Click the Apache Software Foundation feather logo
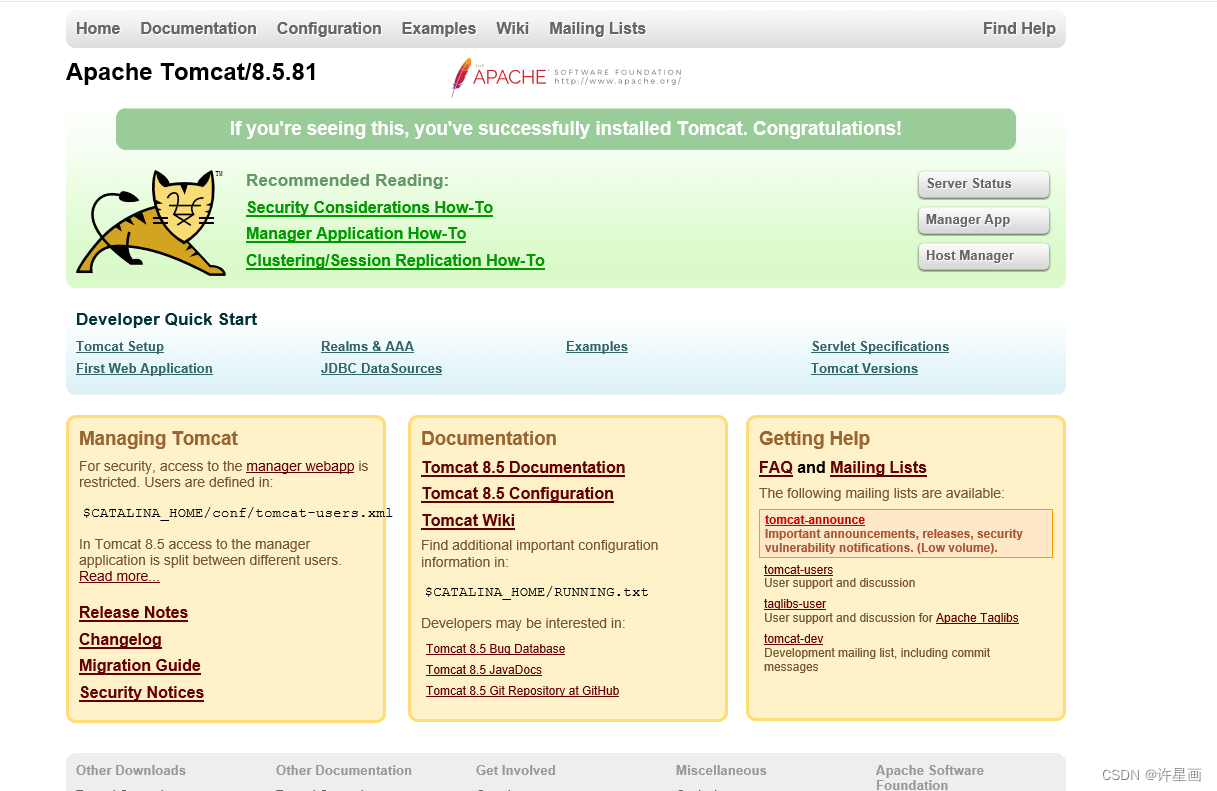 566,77
